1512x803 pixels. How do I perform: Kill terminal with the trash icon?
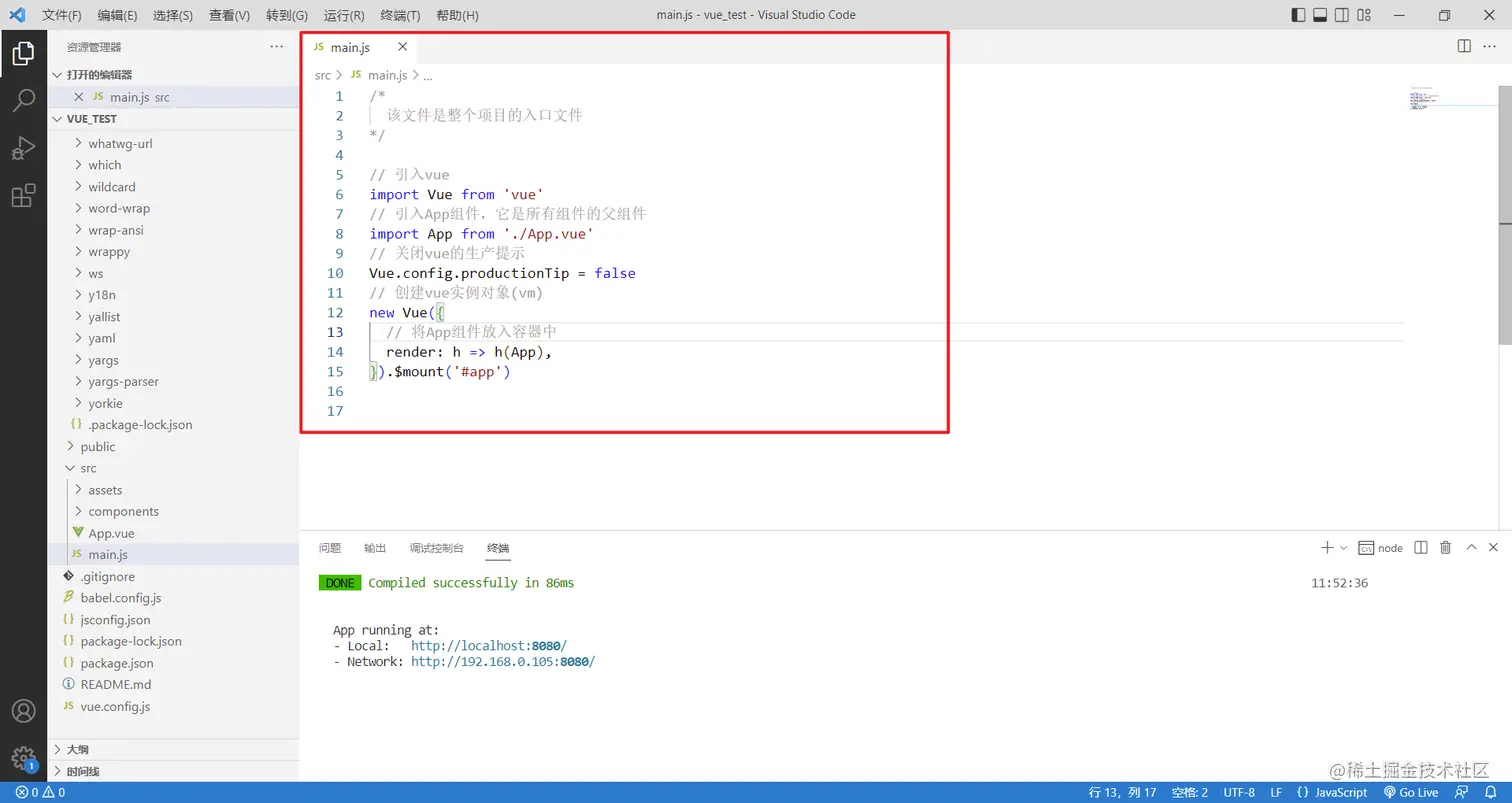1445,547
